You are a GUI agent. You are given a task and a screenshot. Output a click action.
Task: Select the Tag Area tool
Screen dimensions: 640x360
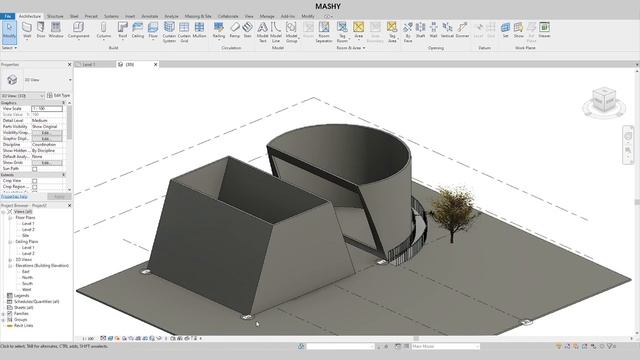click(x=392, y=32)
